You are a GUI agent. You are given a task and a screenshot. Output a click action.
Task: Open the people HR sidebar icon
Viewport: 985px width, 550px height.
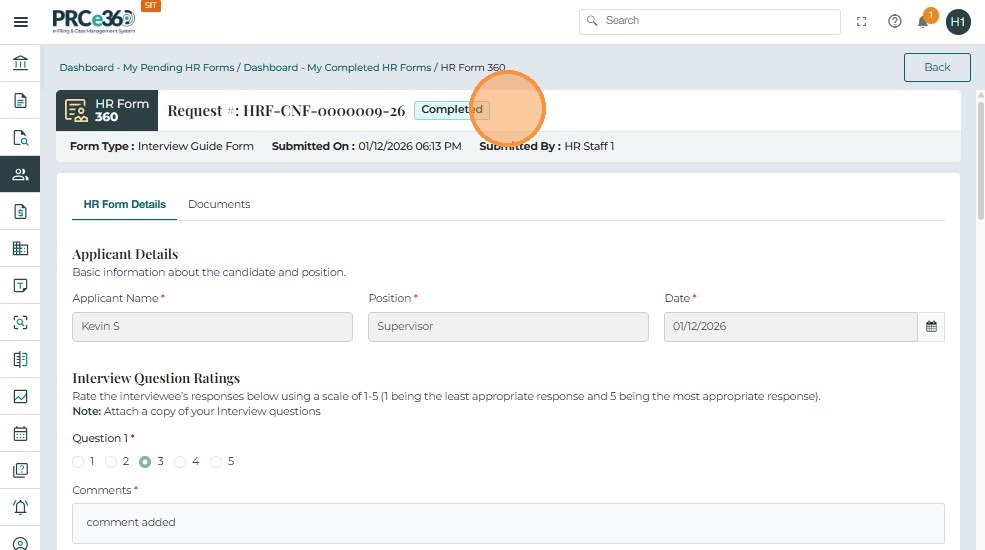[x=20, y=175]
